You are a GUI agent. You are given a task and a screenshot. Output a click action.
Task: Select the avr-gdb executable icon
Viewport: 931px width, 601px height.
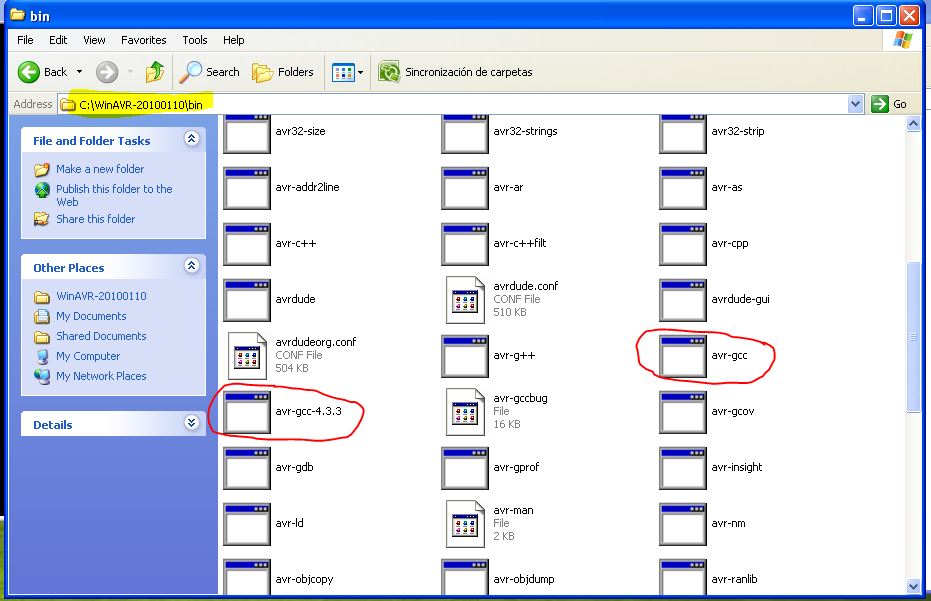(x=246, y=468)
